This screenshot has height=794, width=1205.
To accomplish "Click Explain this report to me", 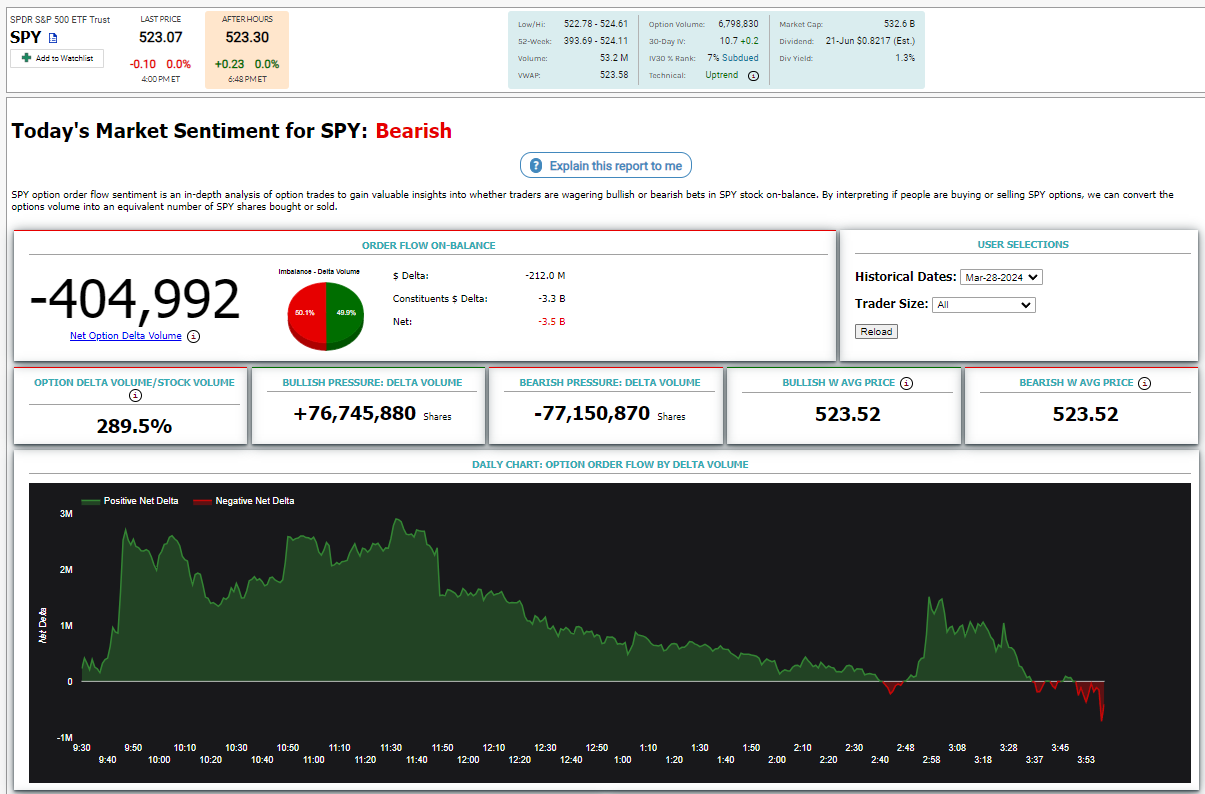I will click(x=605, y=166).
